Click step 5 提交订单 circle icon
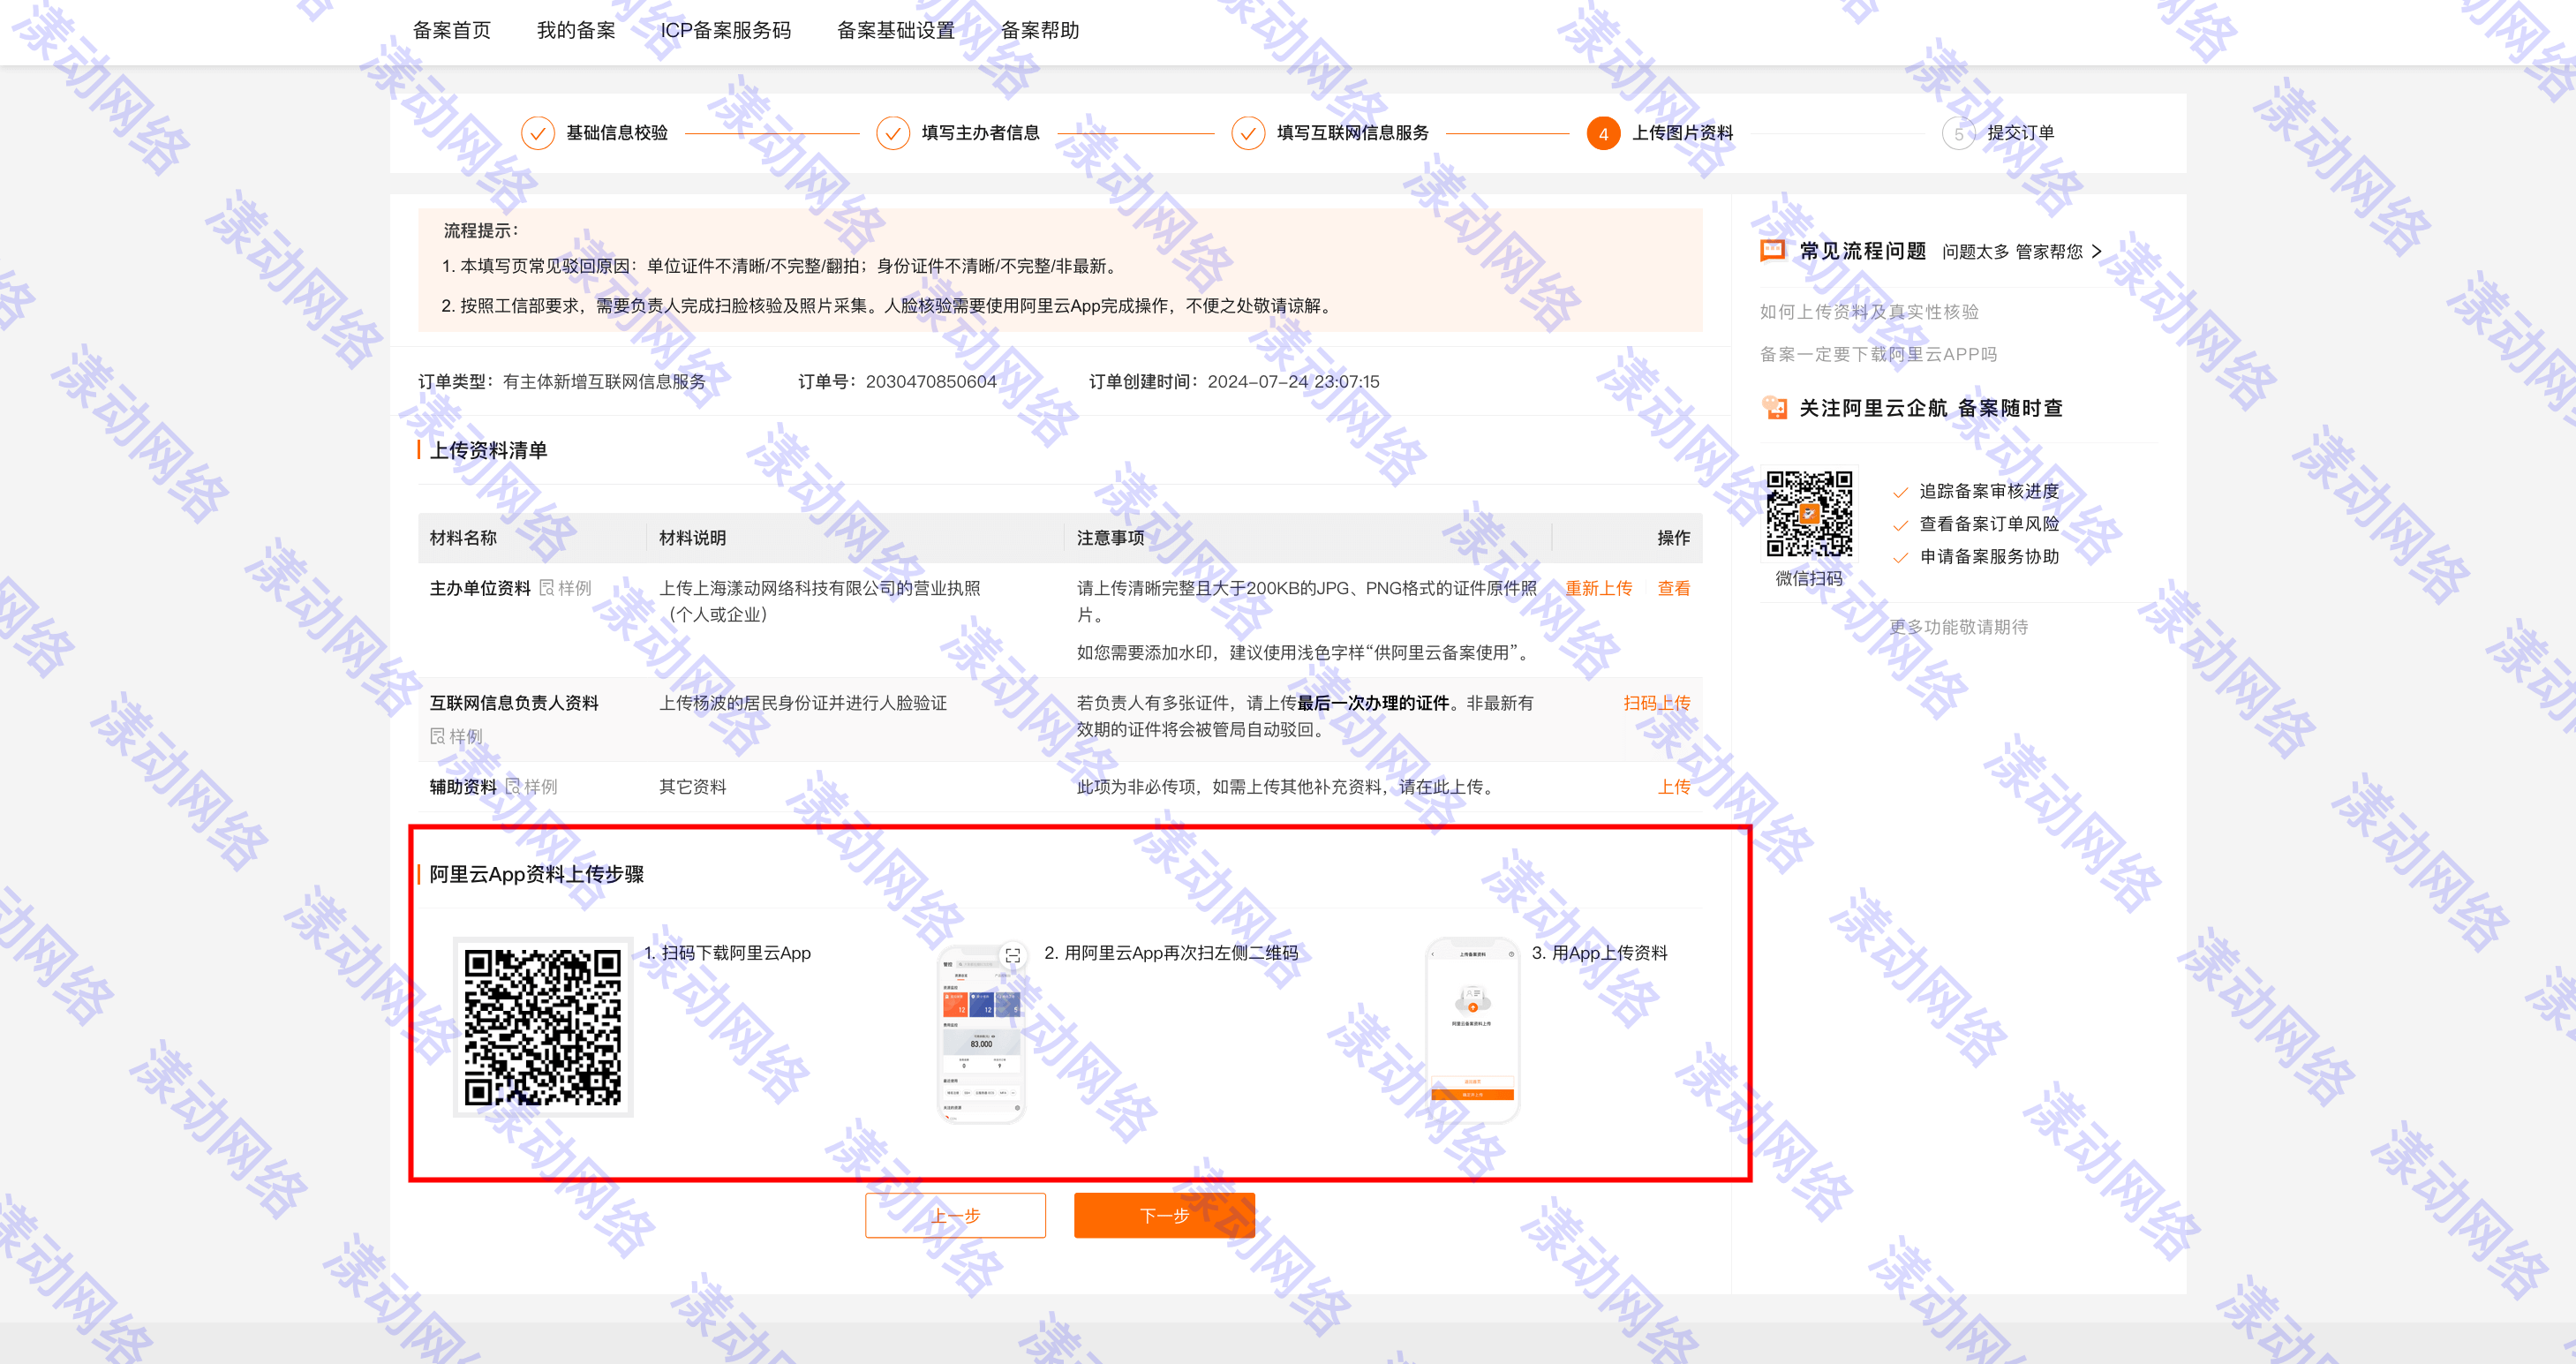Viewport: 2576px width, 1364px height. (1958, 133)
